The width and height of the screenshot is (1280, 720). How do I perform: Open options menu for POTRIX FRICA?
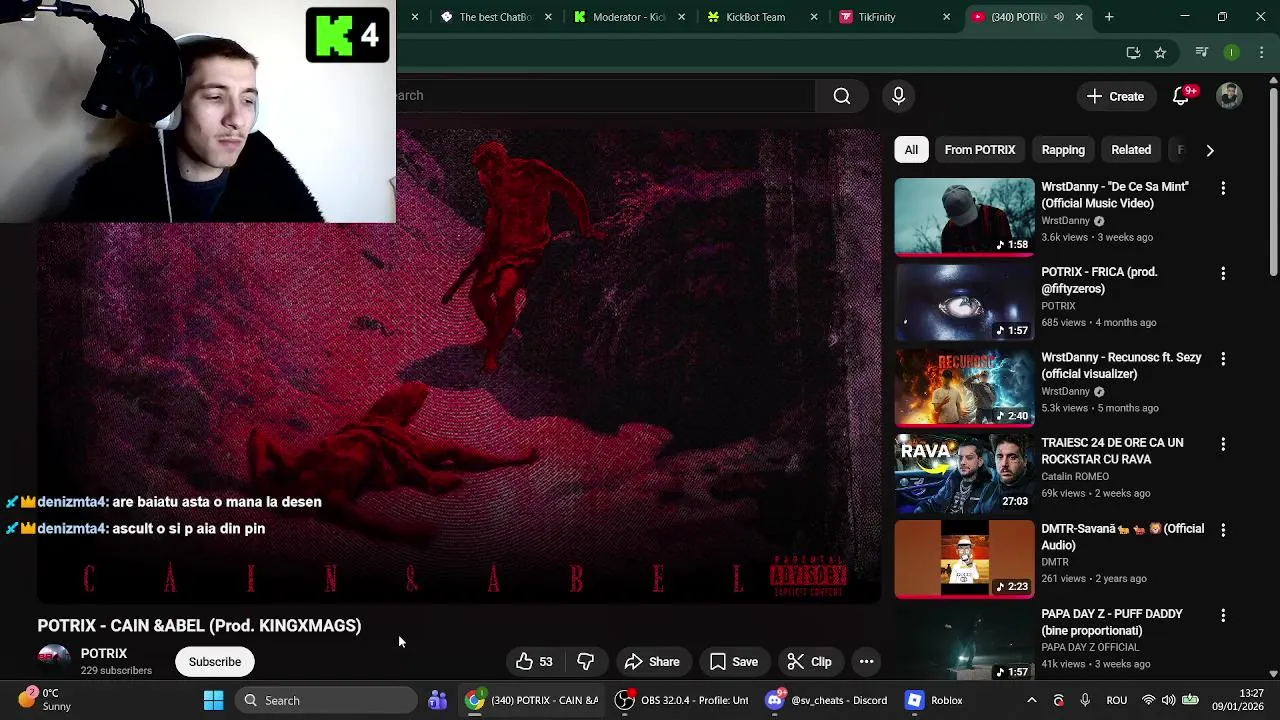pyautogui.click(x=1223, y=273)
